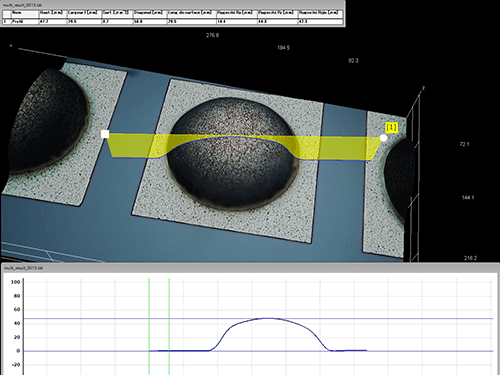Viewport: 500px width, 375px height.
Task: Click the 216.2 axis label in 3D view
Action: 470,258
